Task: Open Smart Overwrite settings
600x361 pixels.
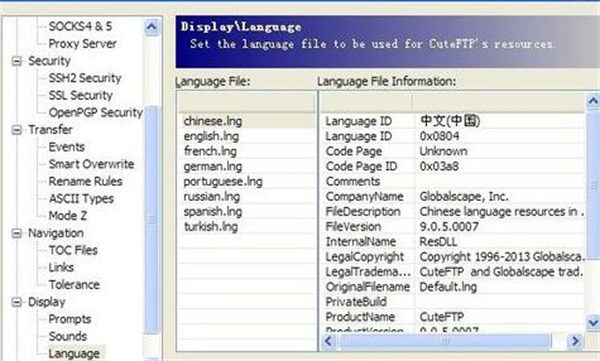Action: click(x=91, y=164)
